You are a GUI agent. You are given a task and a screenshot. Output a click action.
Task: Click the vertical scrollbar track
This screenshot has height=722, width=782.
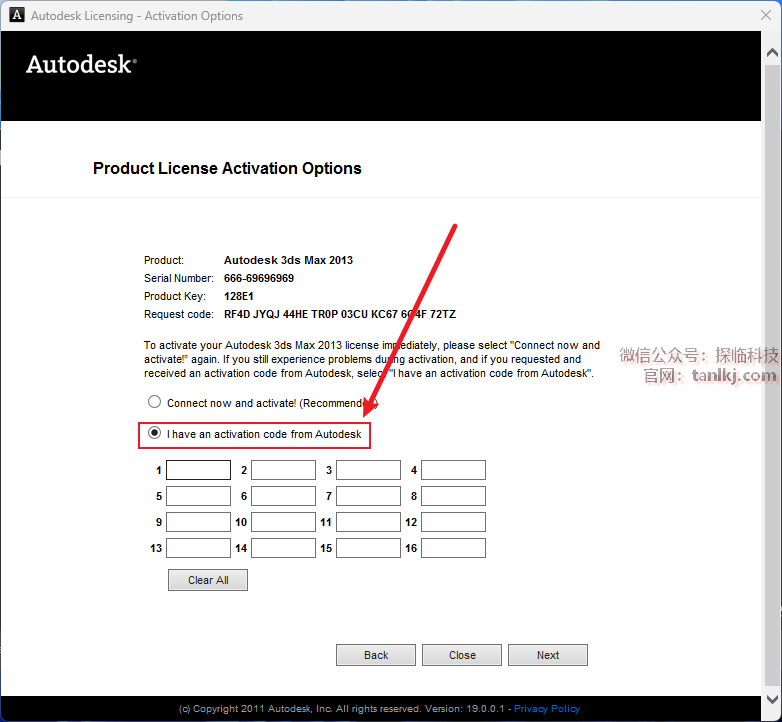(772, 375)
